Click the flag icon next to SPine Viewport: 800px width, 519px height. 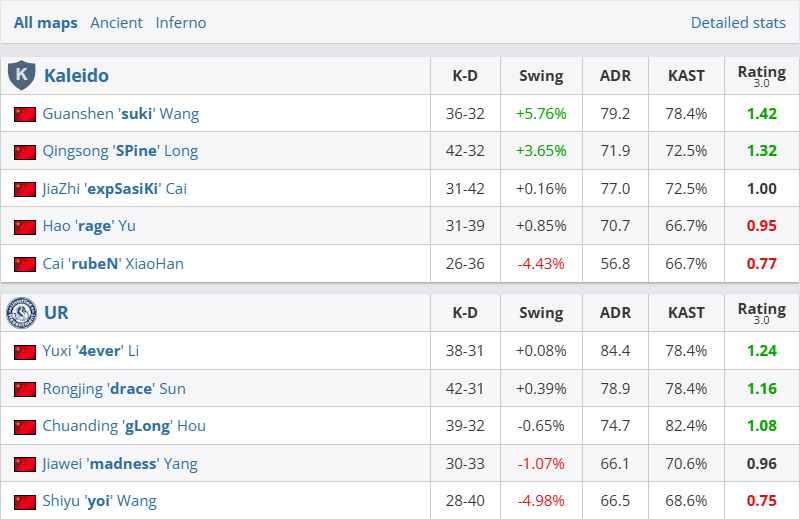[25, 152]
